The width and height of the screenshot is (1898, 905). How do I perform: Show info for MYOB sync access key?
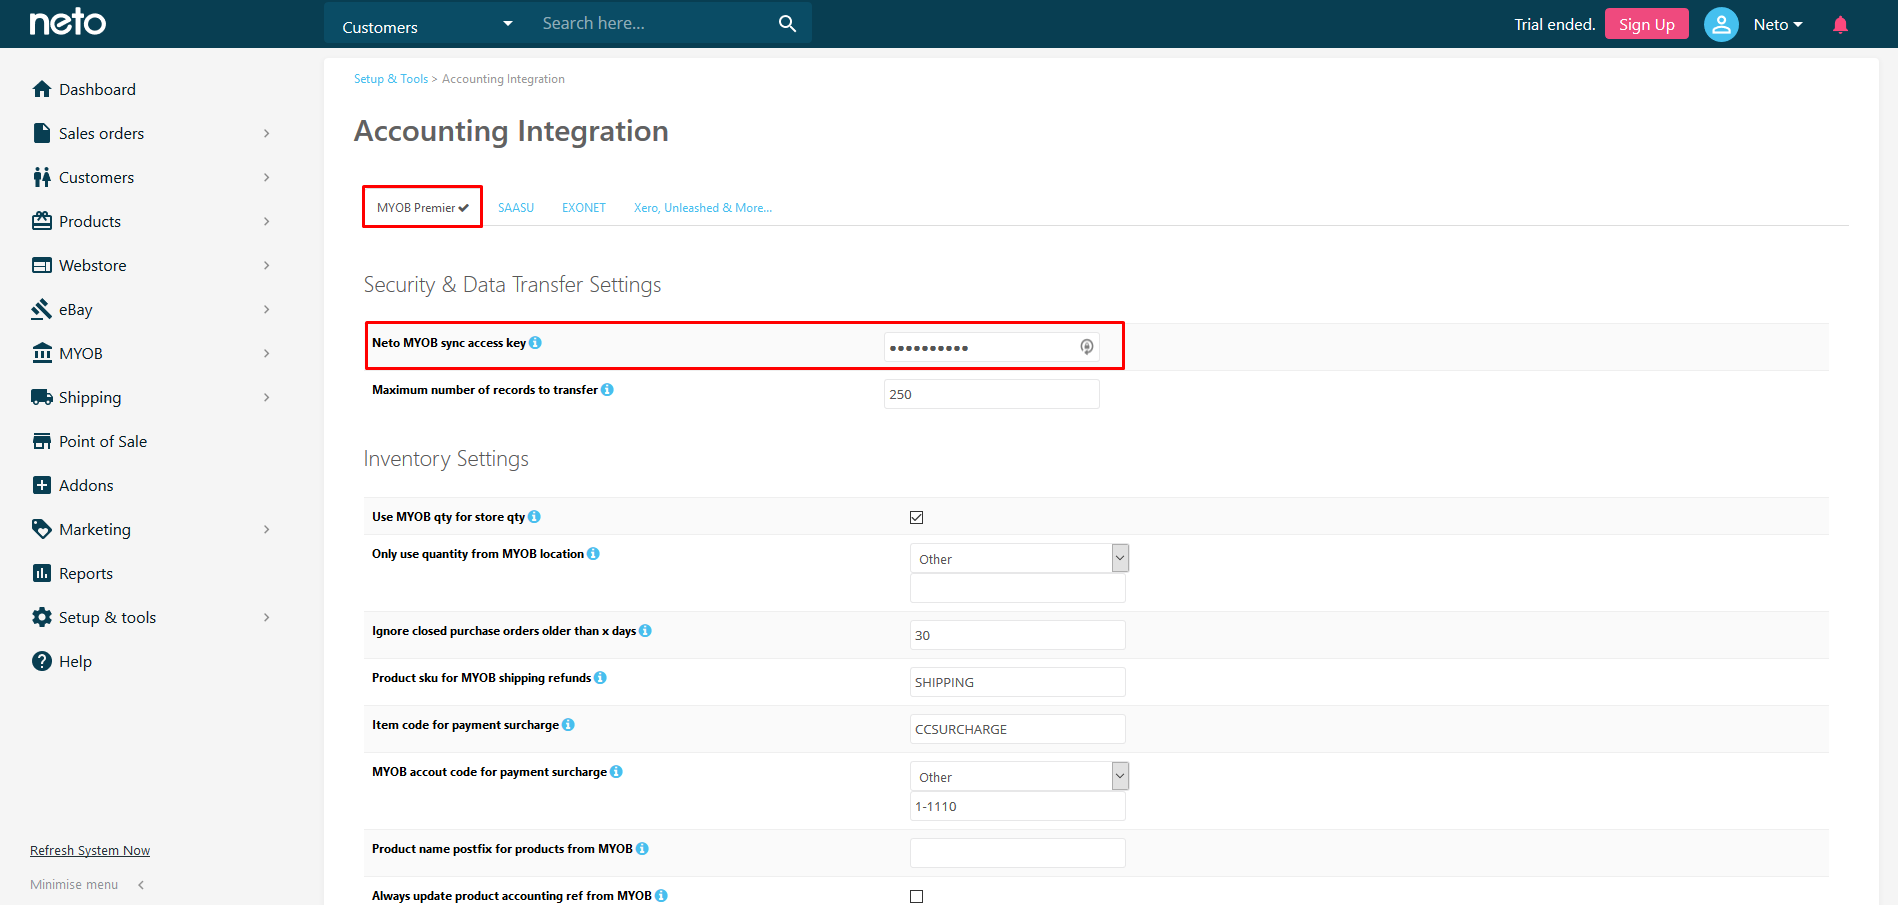pos(535,343)
